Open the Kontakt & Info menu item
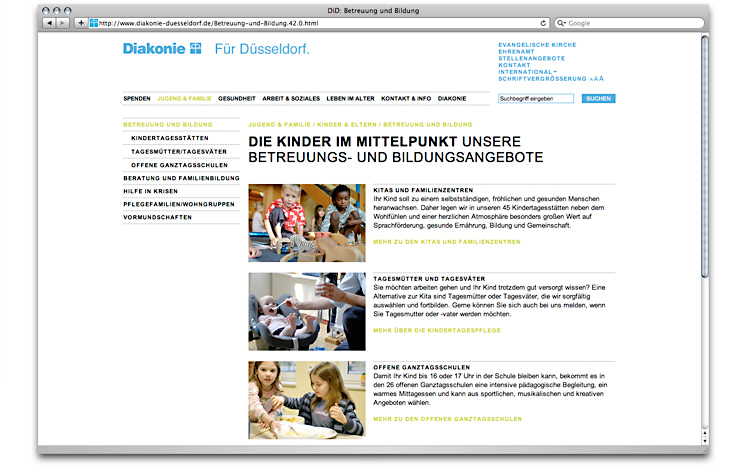Image resolution: width=750 pixels, height=469 pixels. click(406, 98)
